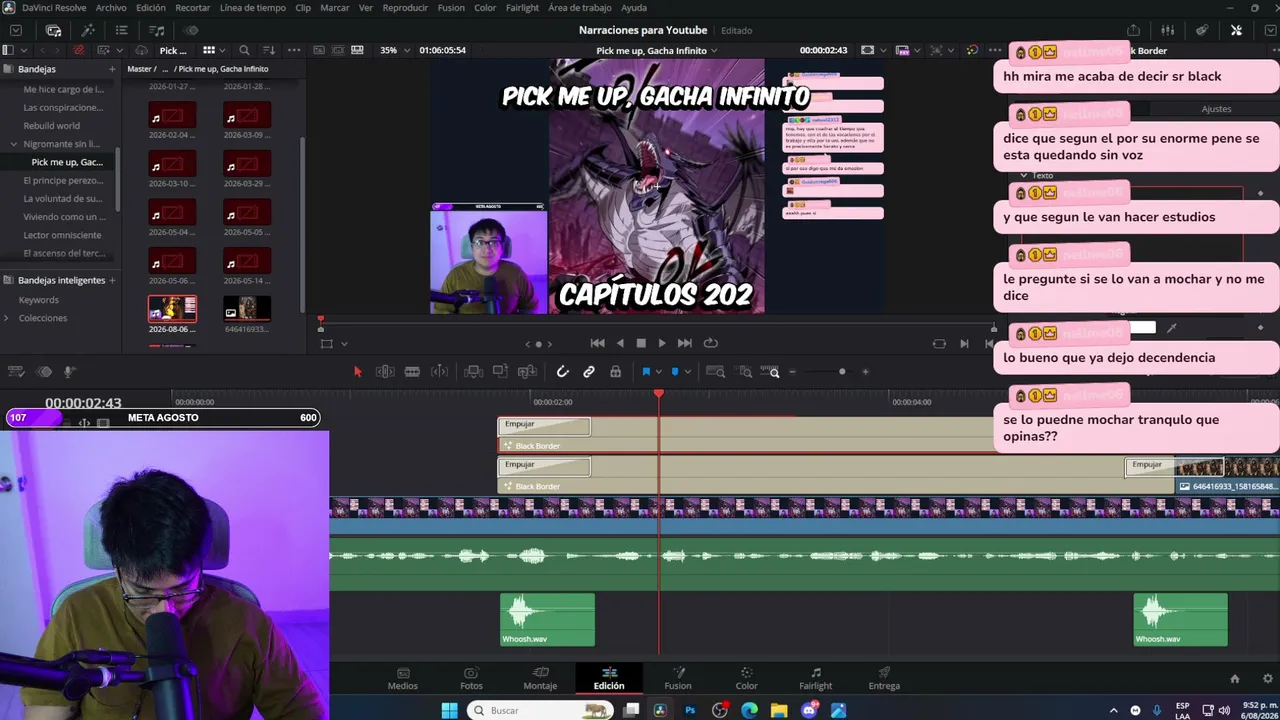This screenshot has width=1280, height=720.
Task: Open media pool three-dot options menu
Action: [x=294, y=50]
